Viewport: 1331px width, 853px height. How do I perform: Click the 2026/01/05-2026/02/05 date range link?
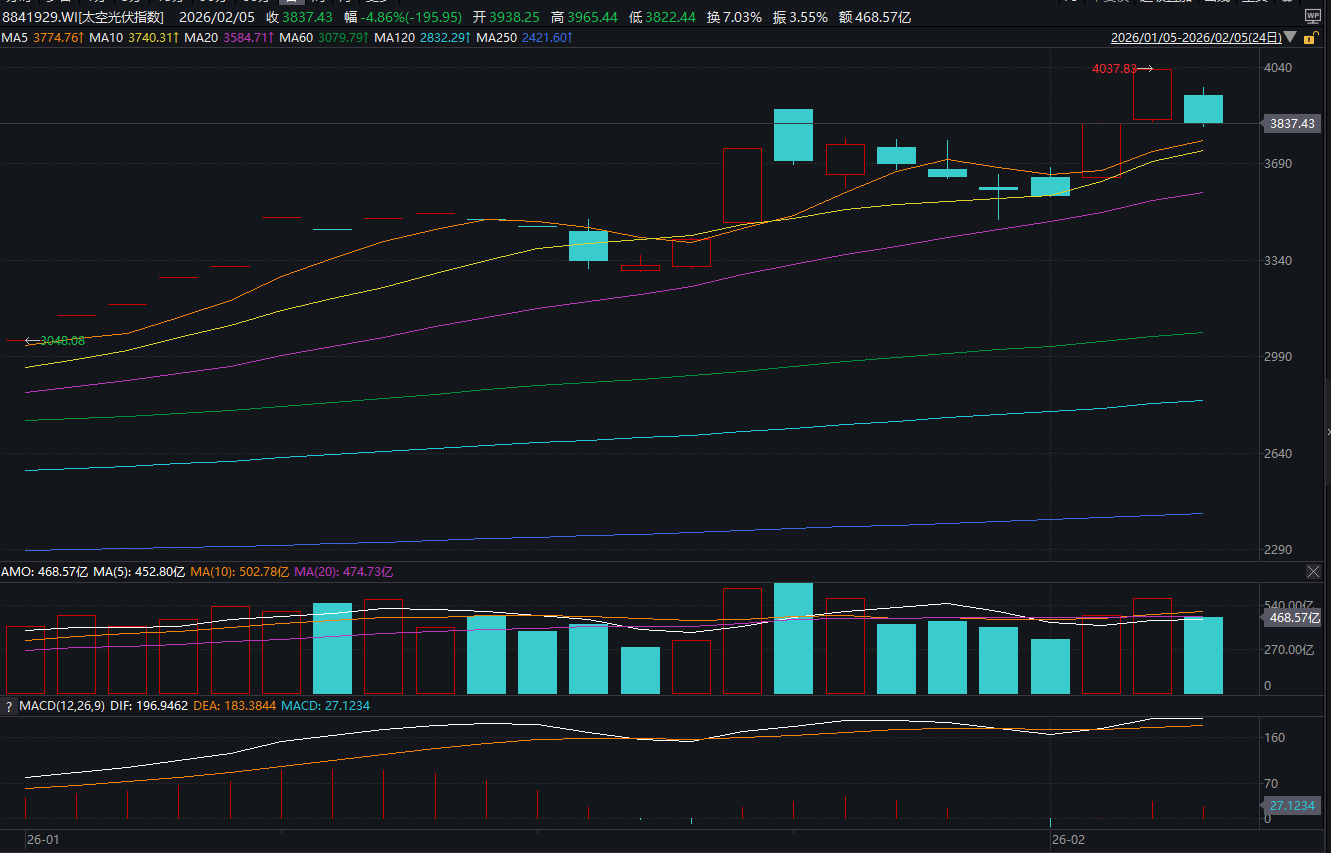[x=1194, y=38]
